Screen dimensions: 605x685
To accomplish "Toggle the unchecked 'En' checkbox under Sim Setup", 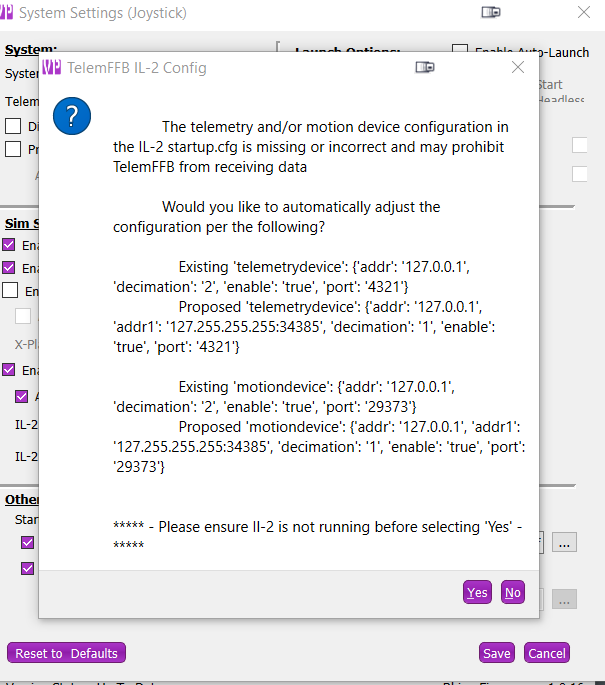I will (x=10, y=290).
